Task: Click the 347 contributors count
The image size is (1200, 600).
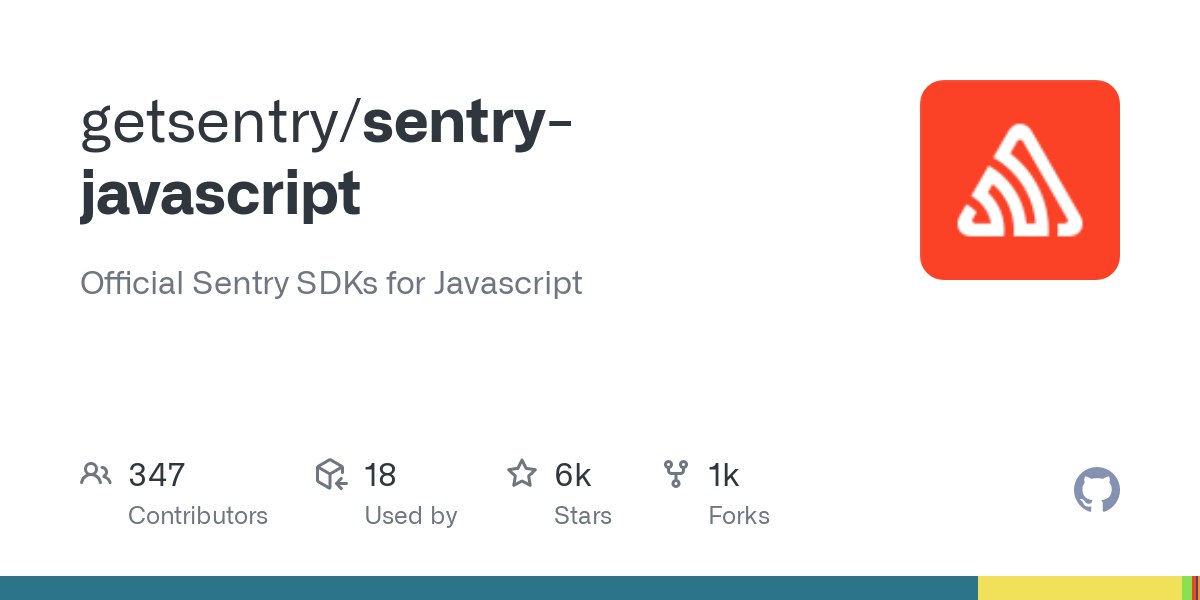Action: coord(157,475)
